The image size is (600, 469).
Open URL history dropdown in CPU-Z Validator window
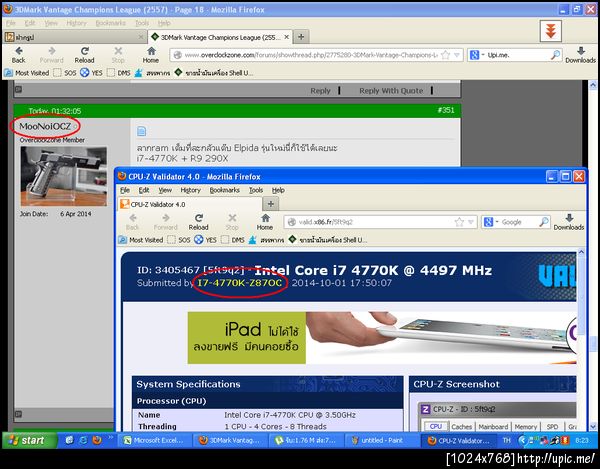[x=471, y=222]
